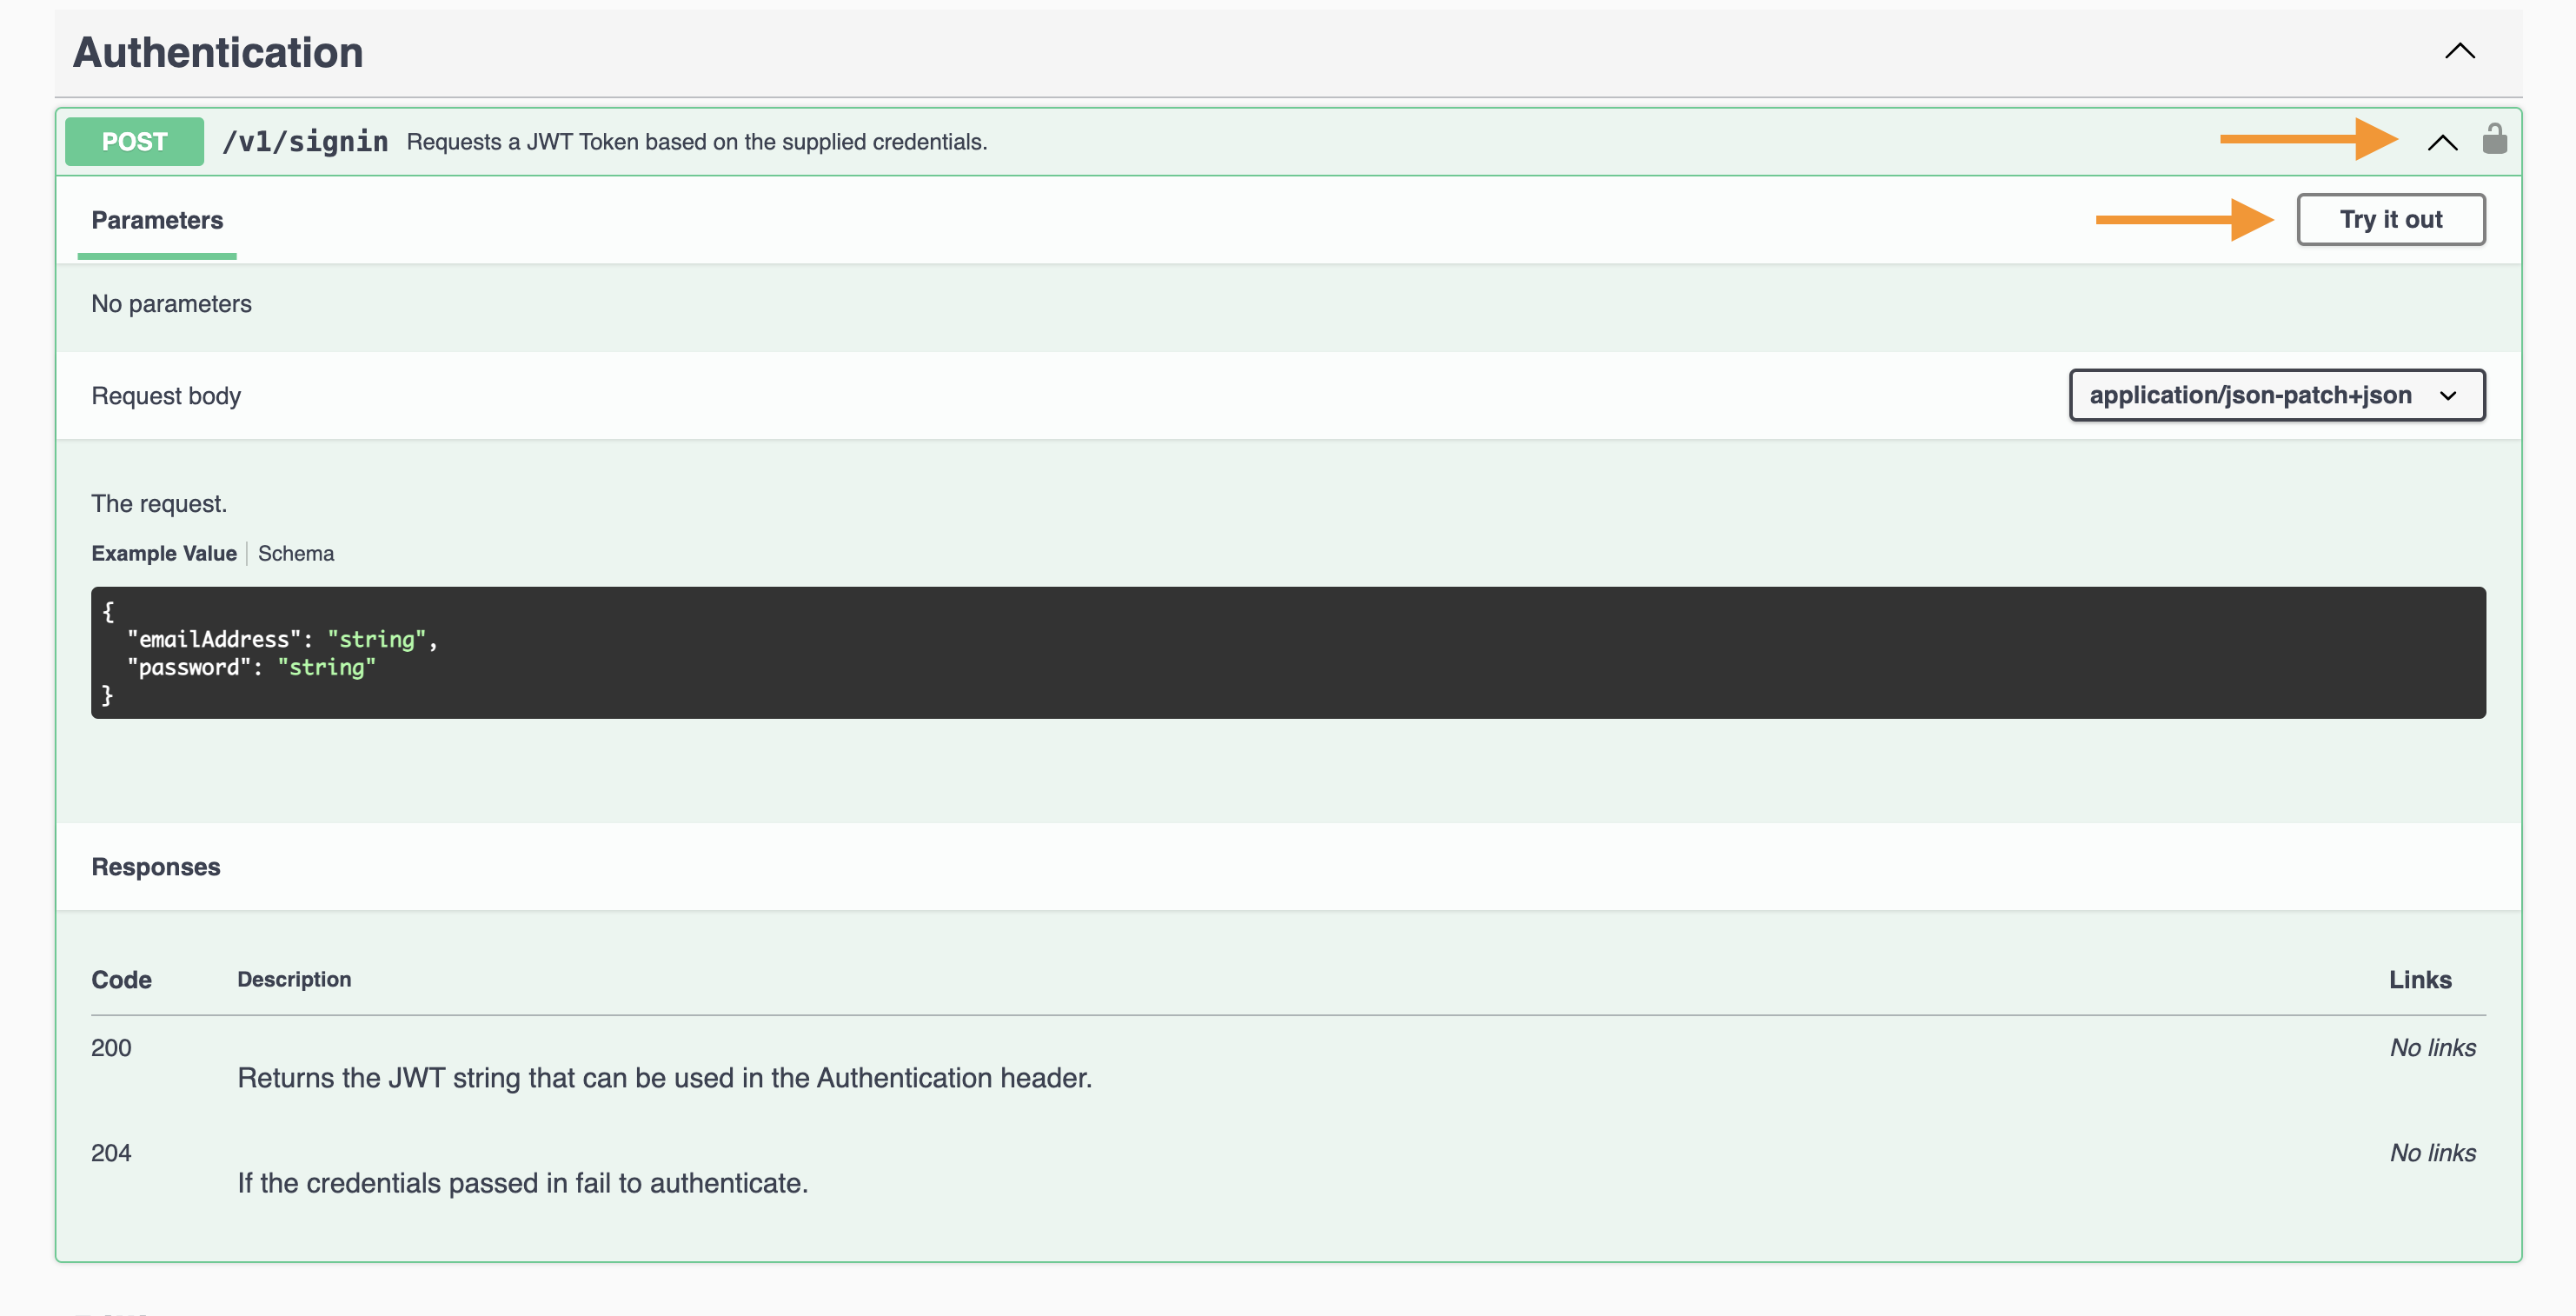Select the POST method badge
This screenshot has height=1316, width=2576.
(133, 141)
